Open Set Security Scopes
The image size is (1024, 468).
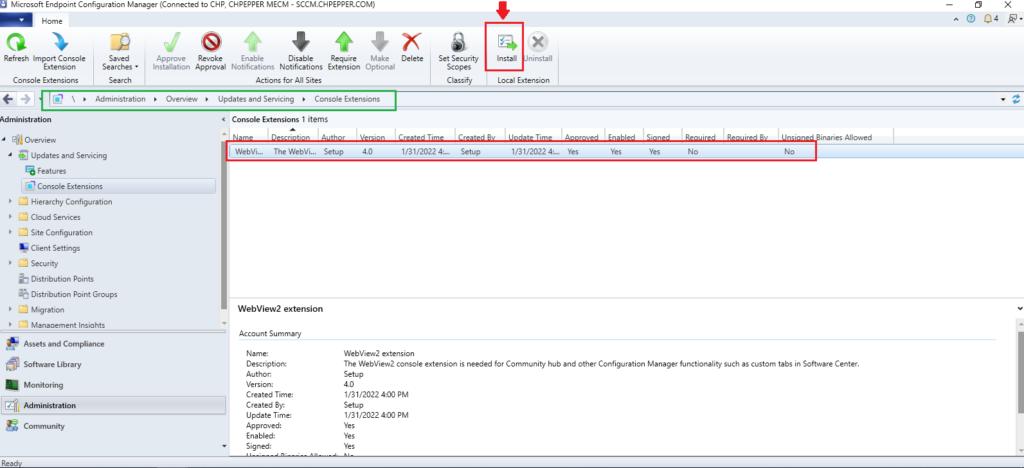pyautogui.click(x=458, y=51)
